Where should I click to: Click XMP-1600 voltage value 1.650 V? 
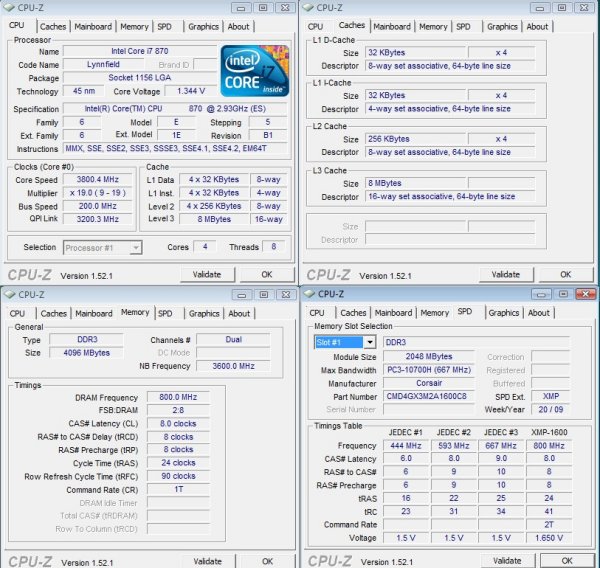point(549,538)
